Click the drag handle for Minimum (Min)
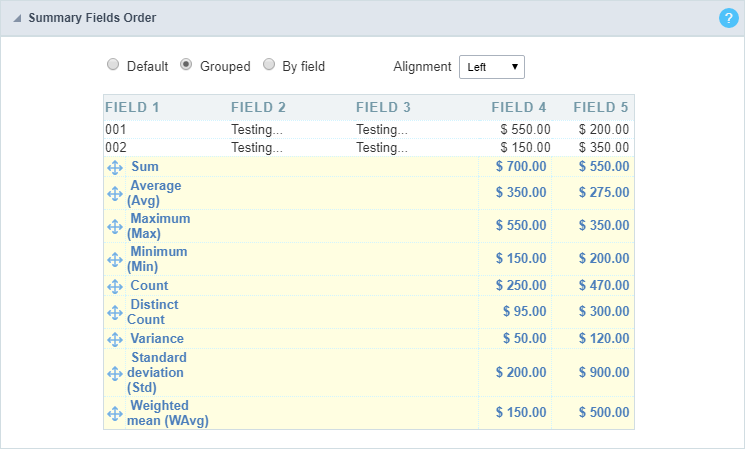This screenshot has height=449, width=745. [x=115, y=259]
